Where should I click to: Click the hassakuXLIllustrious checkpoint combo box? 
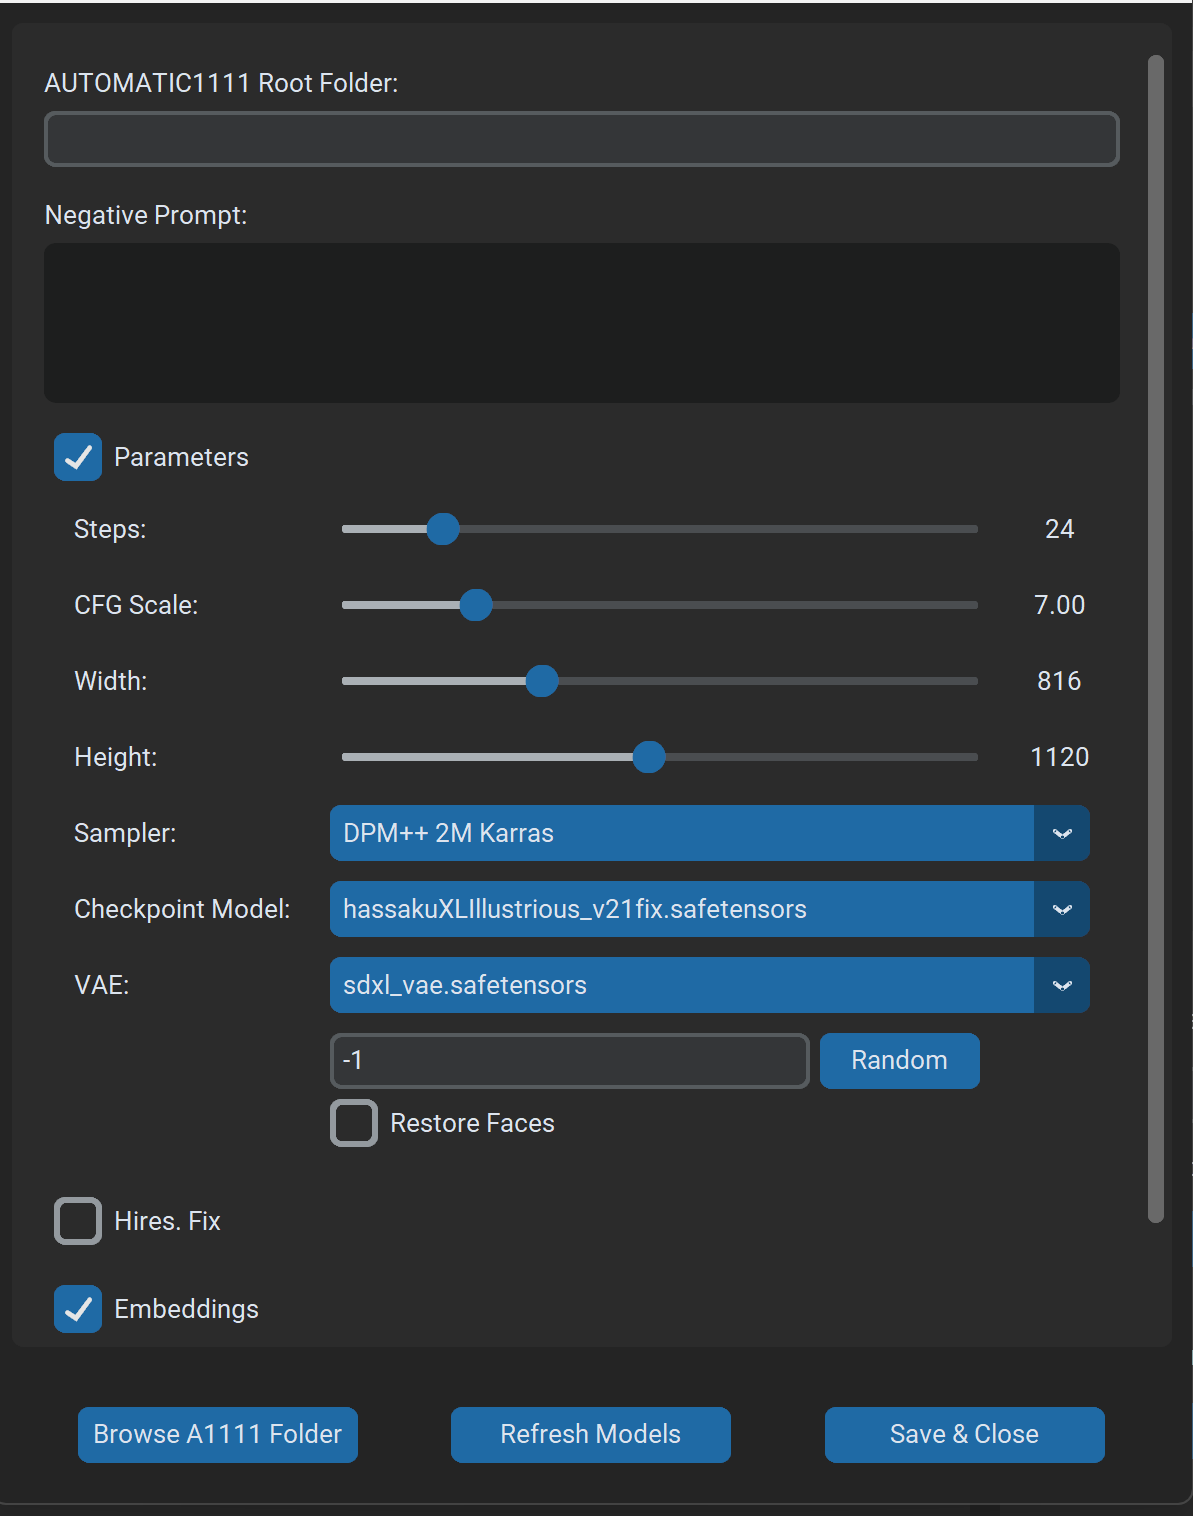[x=680, y=909]
